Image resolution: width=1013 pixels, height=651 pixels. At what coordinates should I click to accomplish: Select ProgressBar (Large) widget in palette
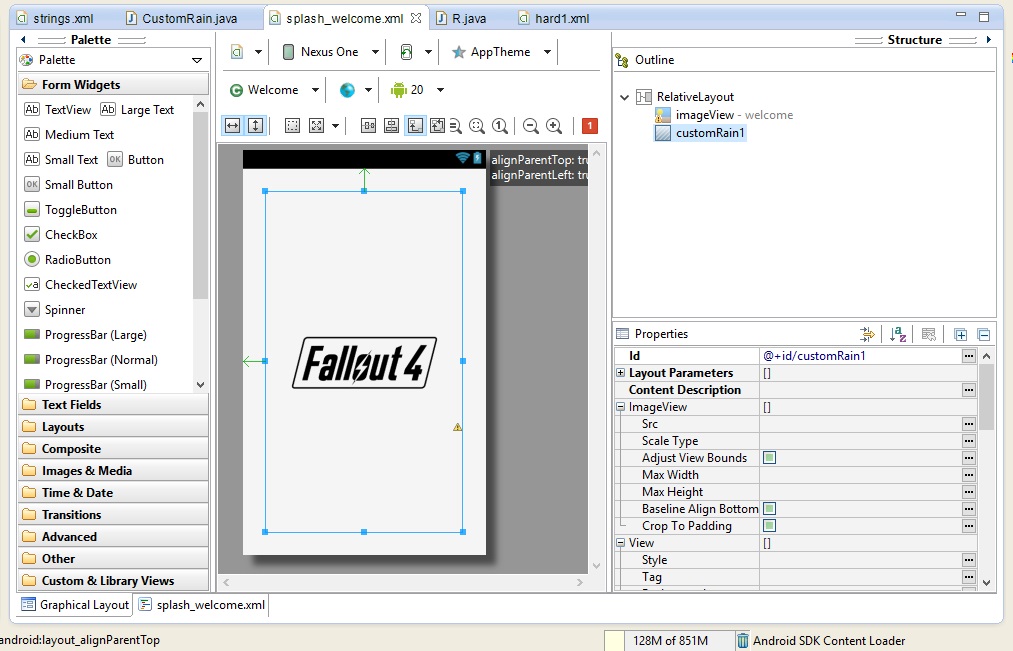[x=85, y=335]
